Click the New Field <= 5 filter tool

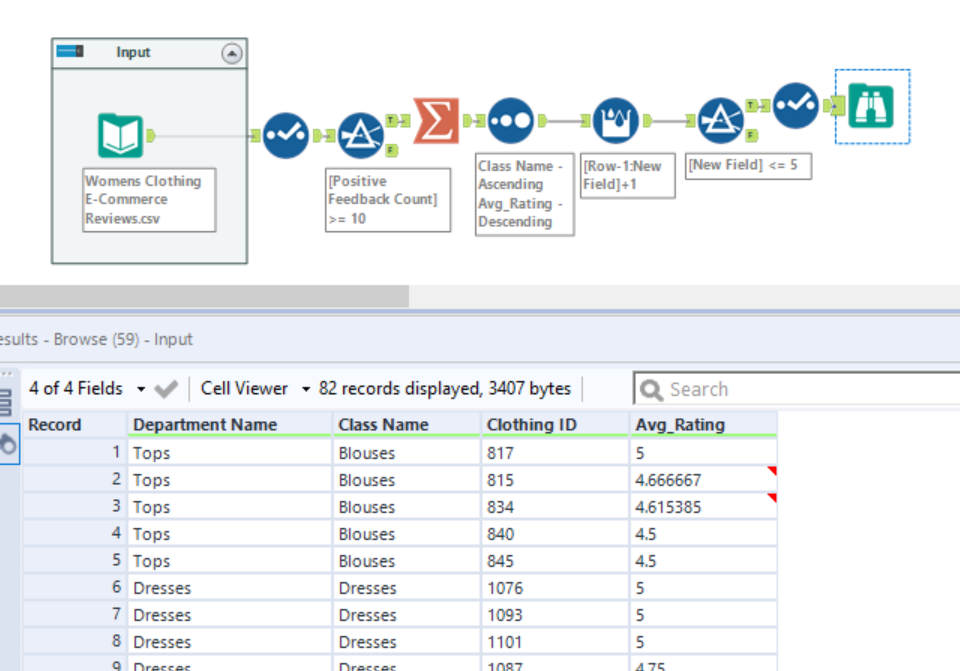pos(720,121)
